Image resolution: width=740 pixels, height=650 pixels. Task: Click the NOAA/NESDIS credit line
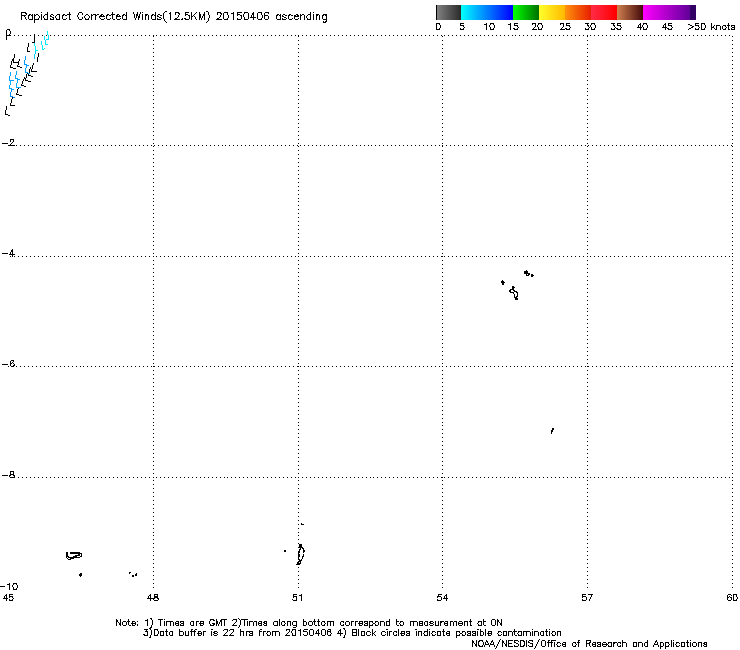(589, 644)
